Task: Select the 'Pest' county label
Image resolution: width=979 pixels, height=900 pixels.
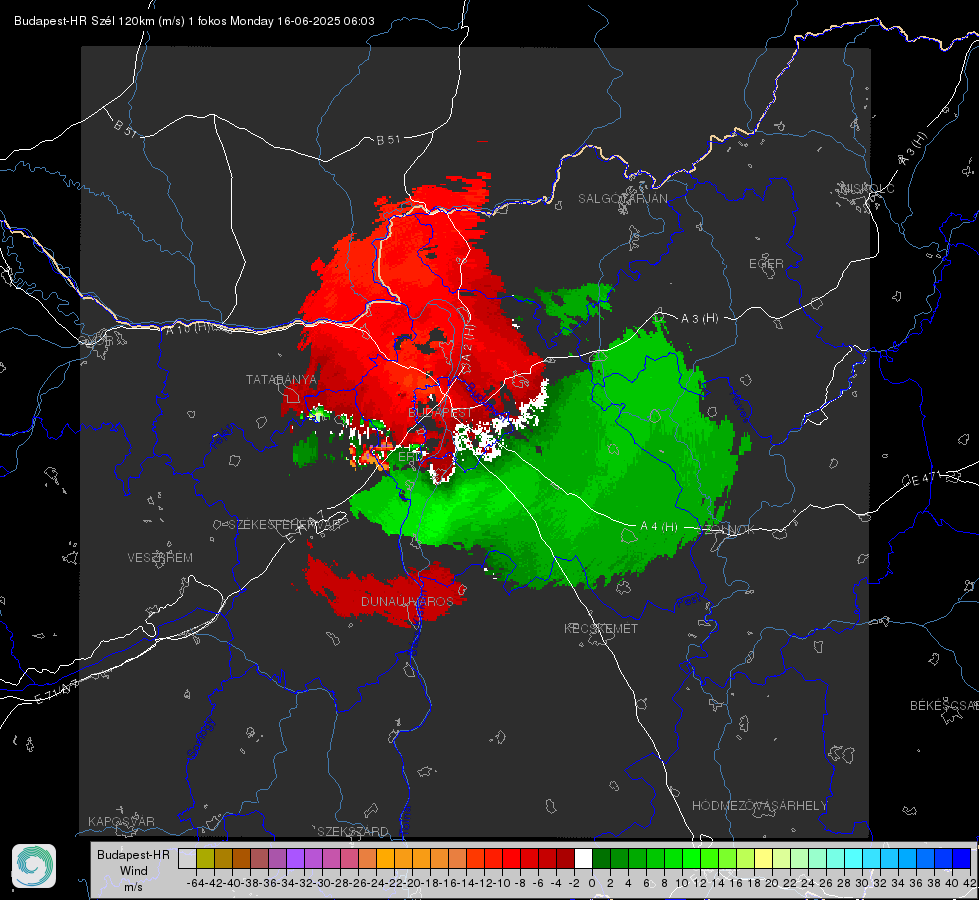Action: (x=687, y=602)
